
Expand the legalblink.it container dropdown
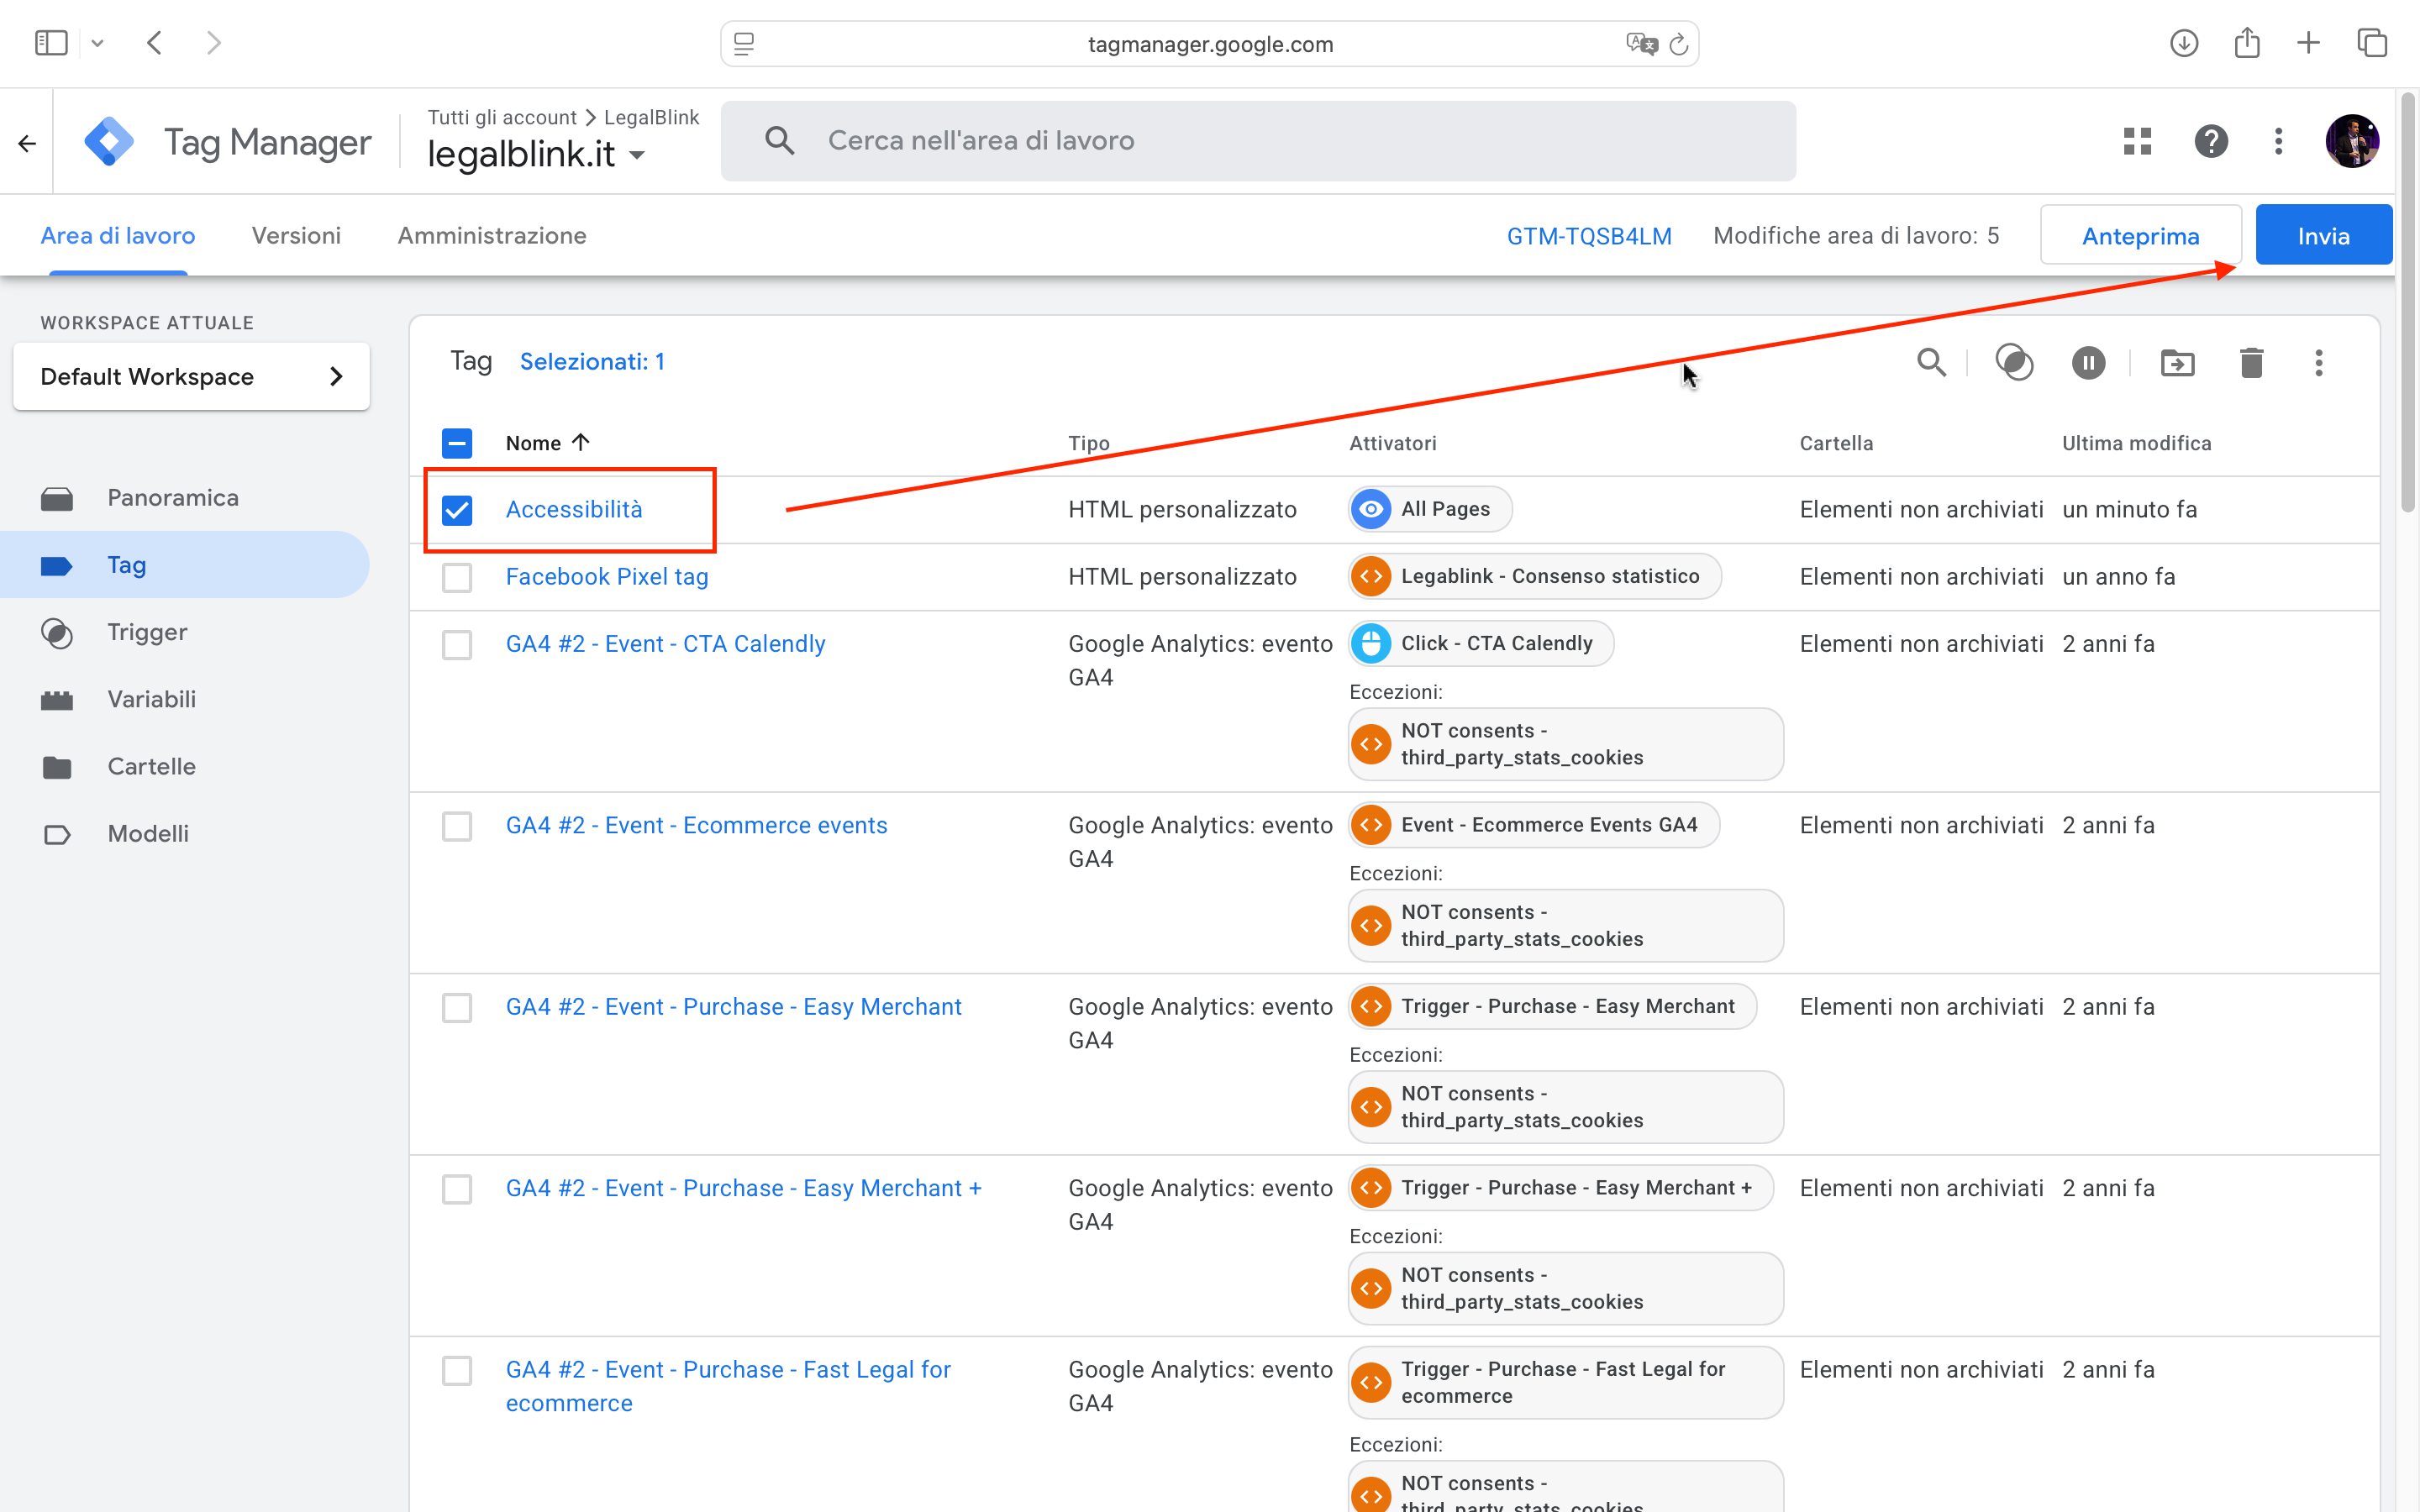(637, 155)
